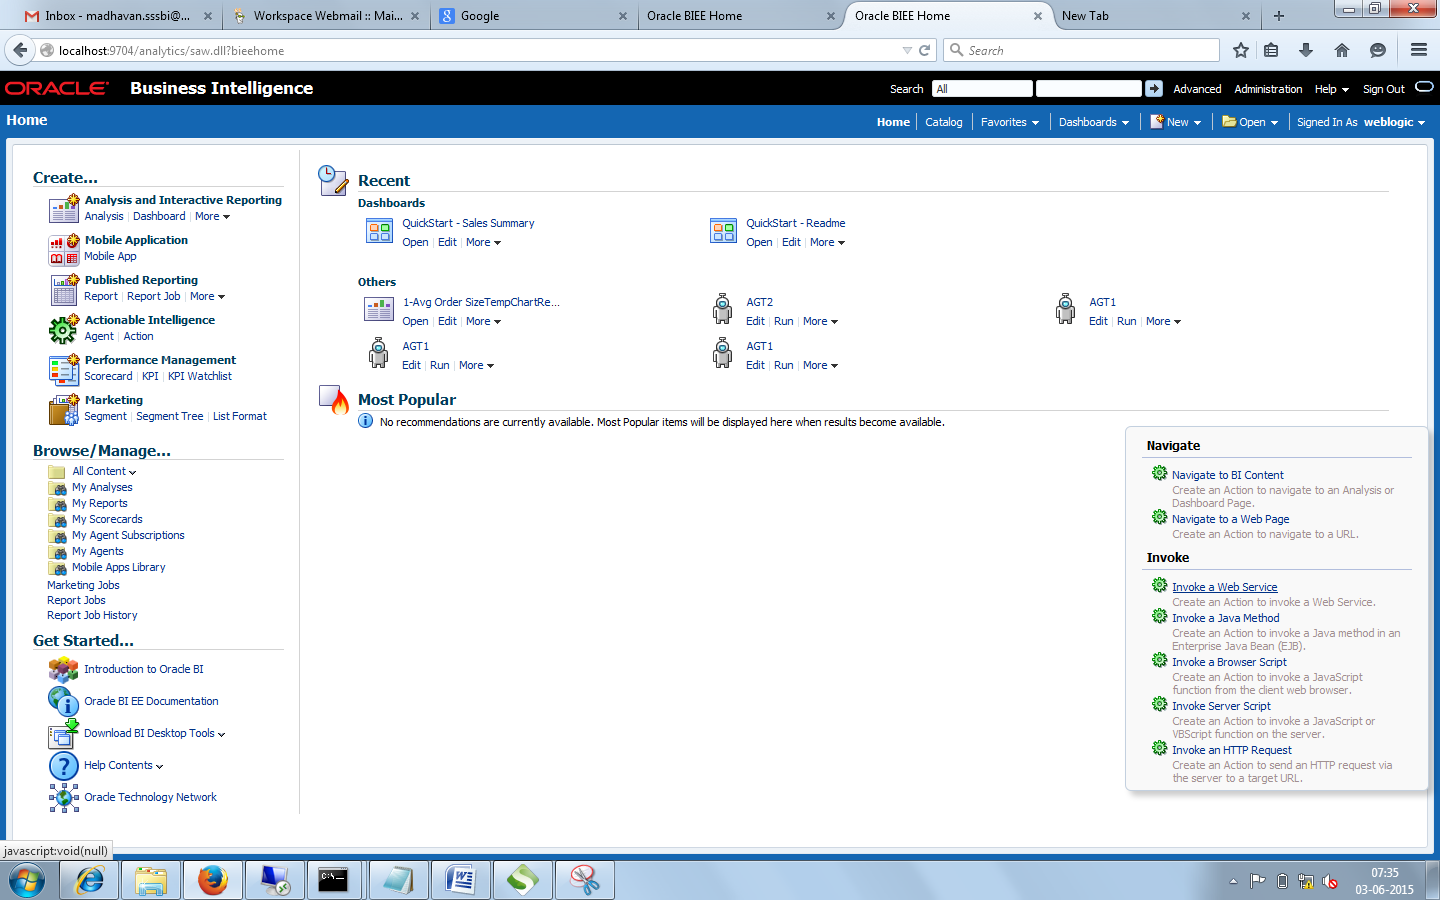1440x900 pixels.
Task: Click the Marketing section icon
Action: pos(64,409)
